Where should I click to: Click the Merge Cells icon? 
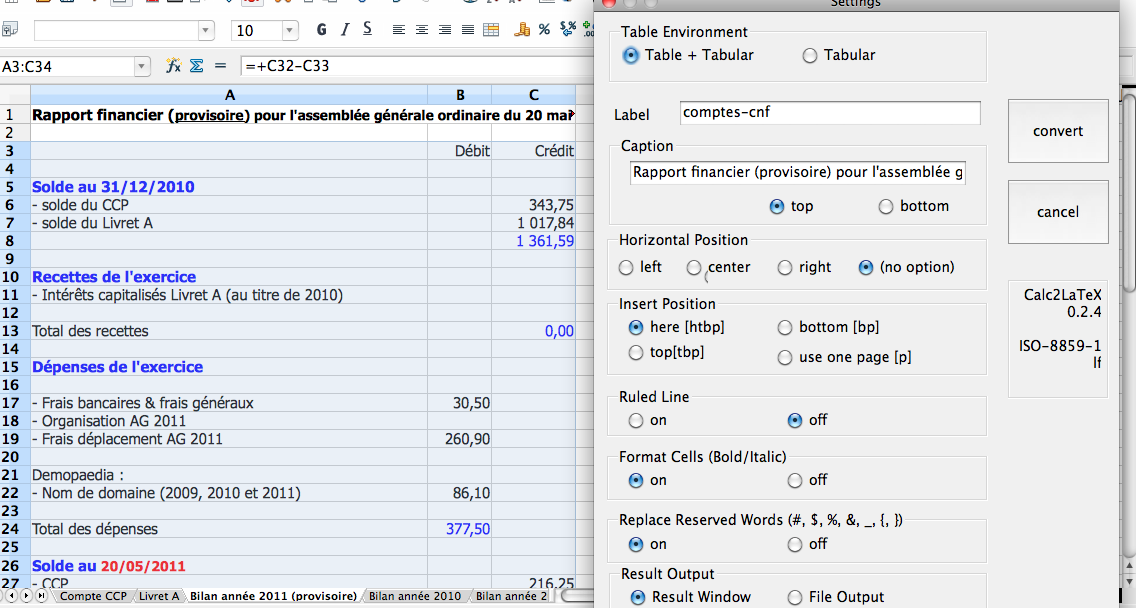point(493,30)
